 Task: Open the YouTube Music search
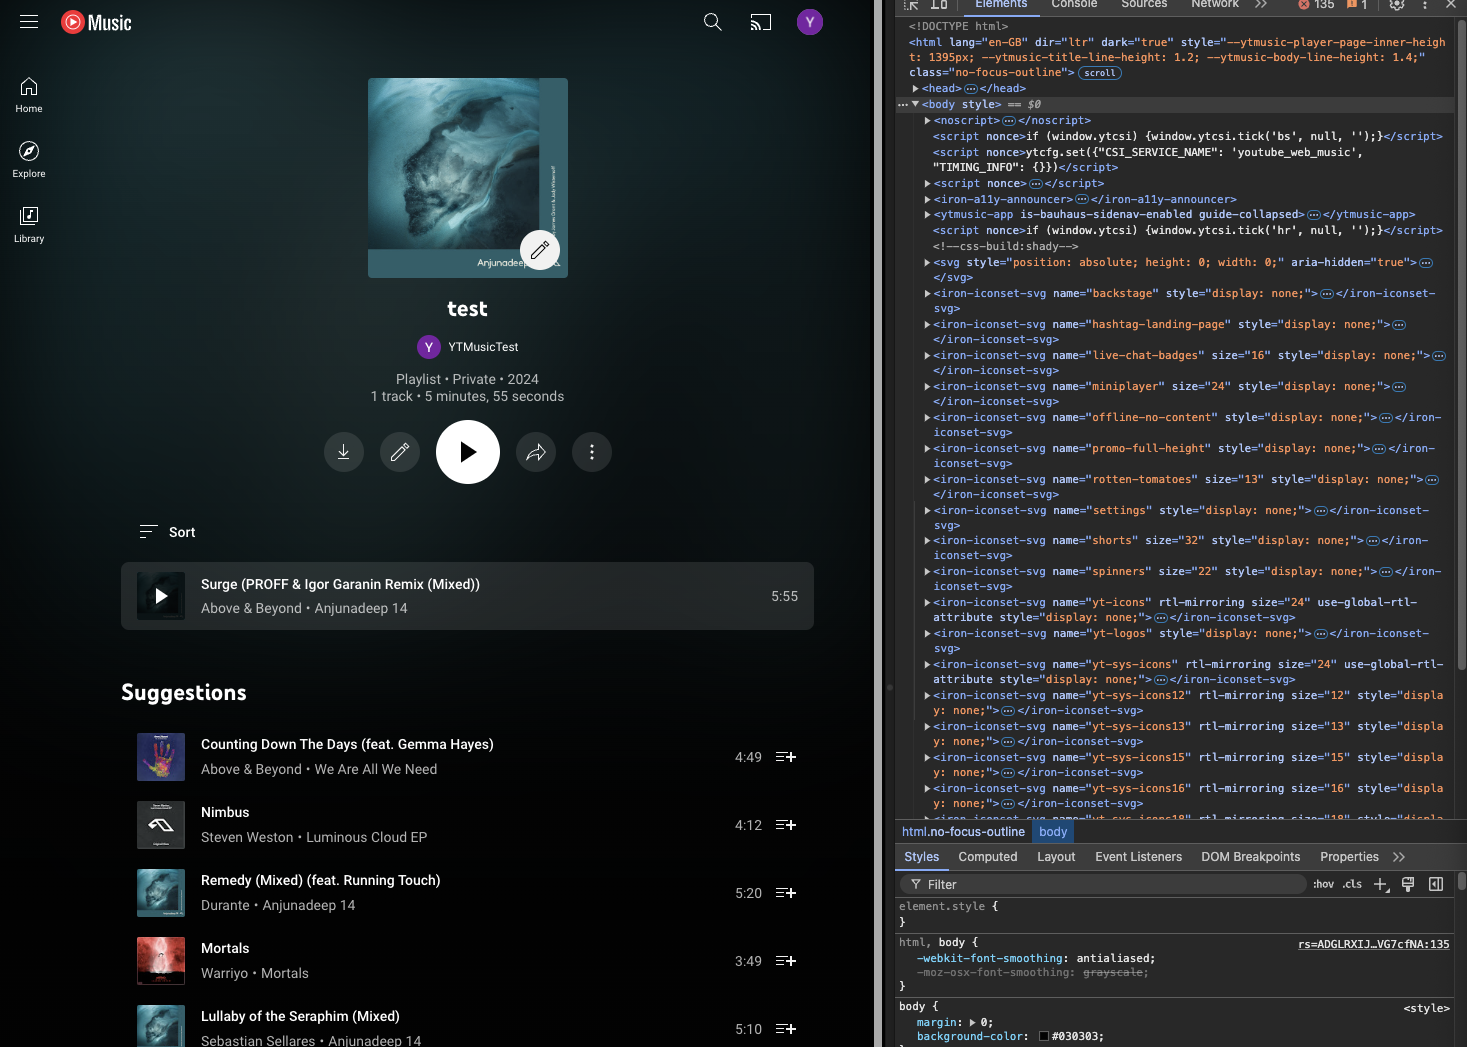712,22
